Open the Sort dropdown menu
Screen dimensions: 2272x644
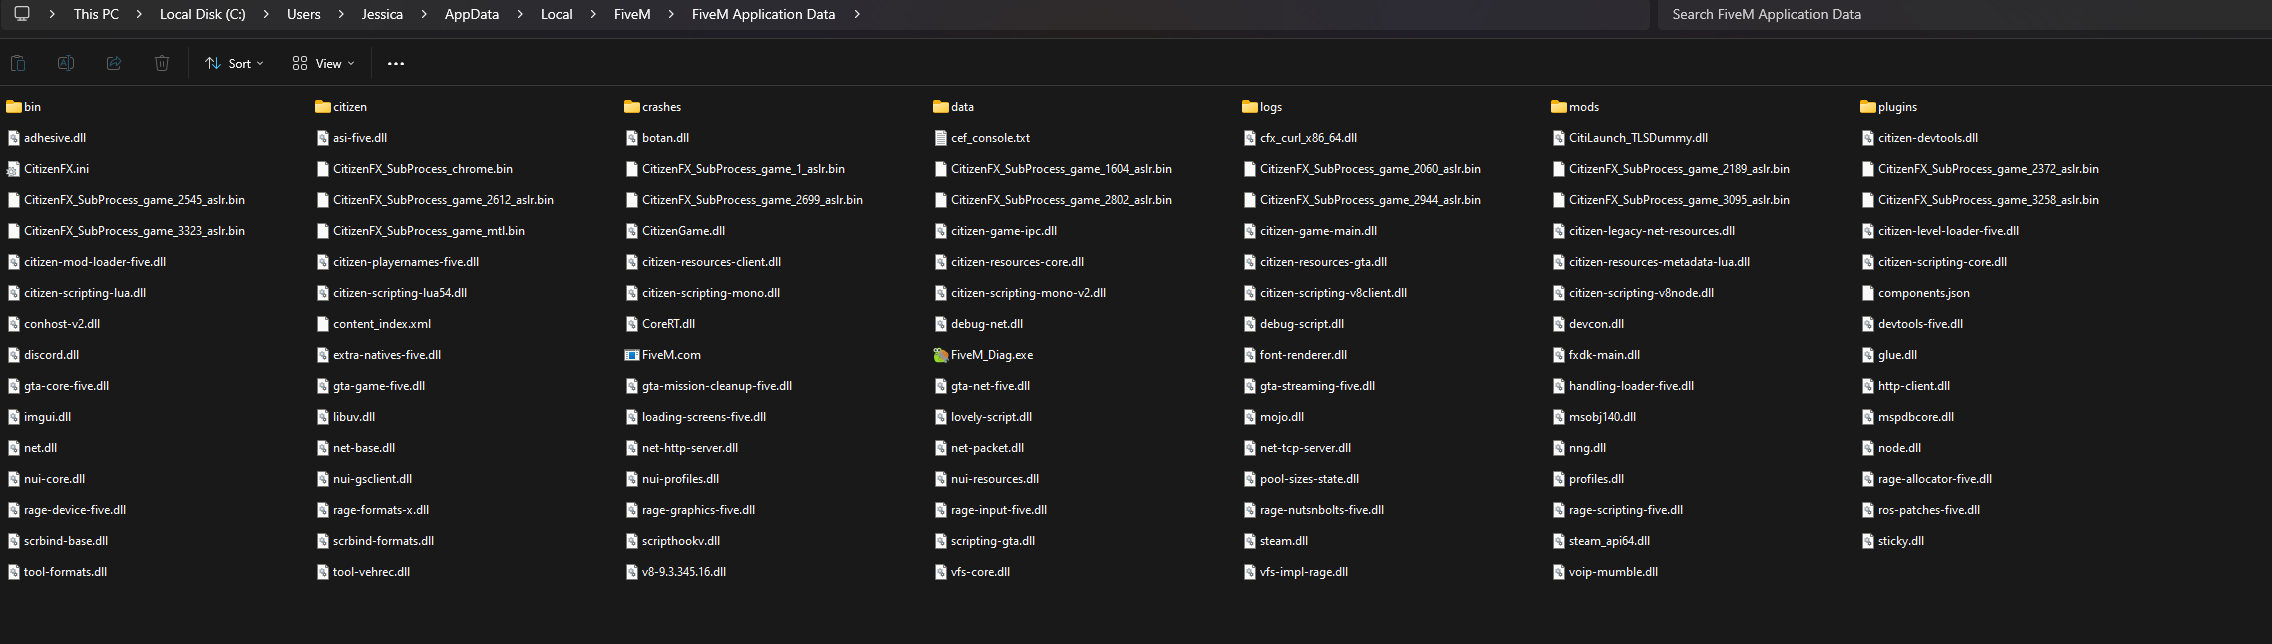234,63
